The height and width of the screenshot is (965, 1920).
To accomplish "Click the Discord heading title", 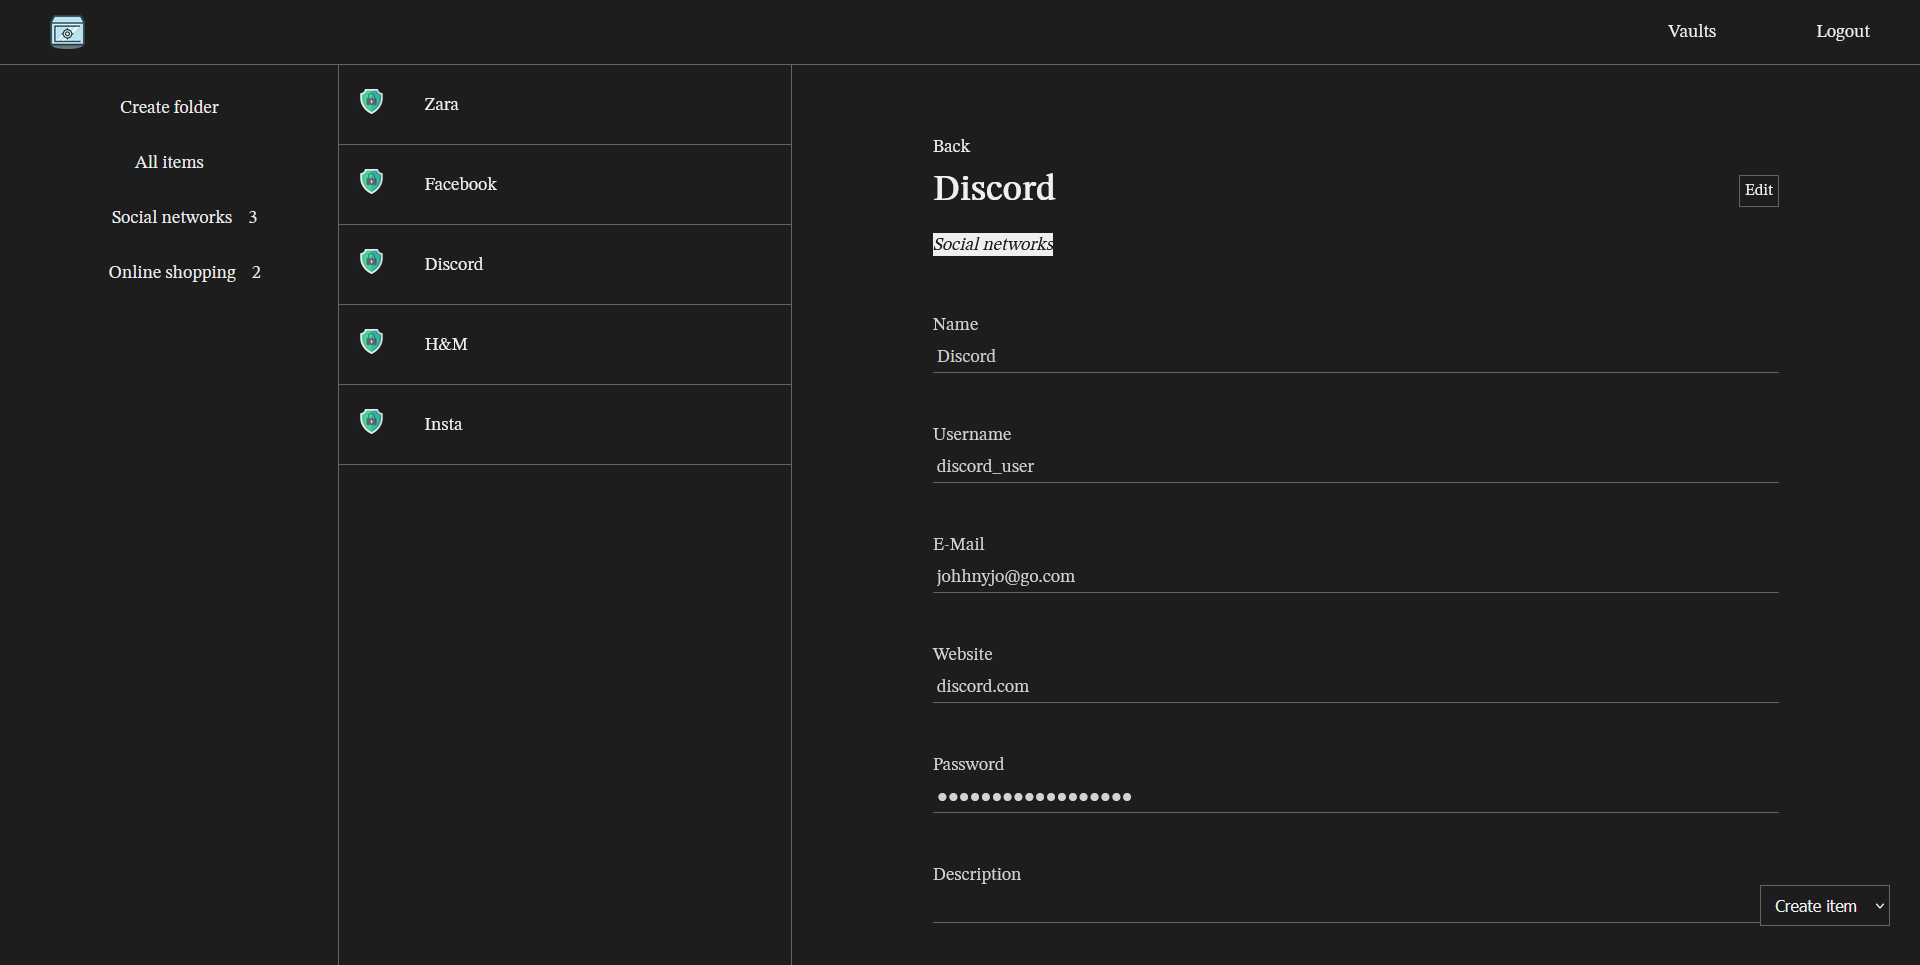I will [994, 188].
